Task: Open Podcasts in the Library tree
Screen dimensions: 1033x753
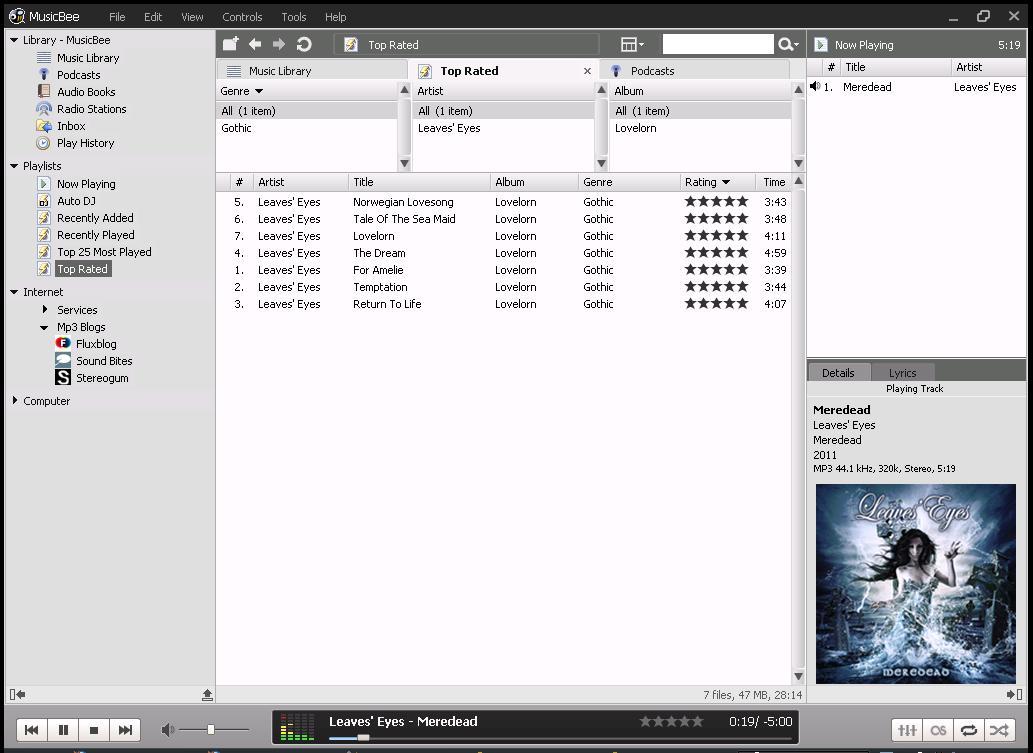Action: [x=78, y=75]
